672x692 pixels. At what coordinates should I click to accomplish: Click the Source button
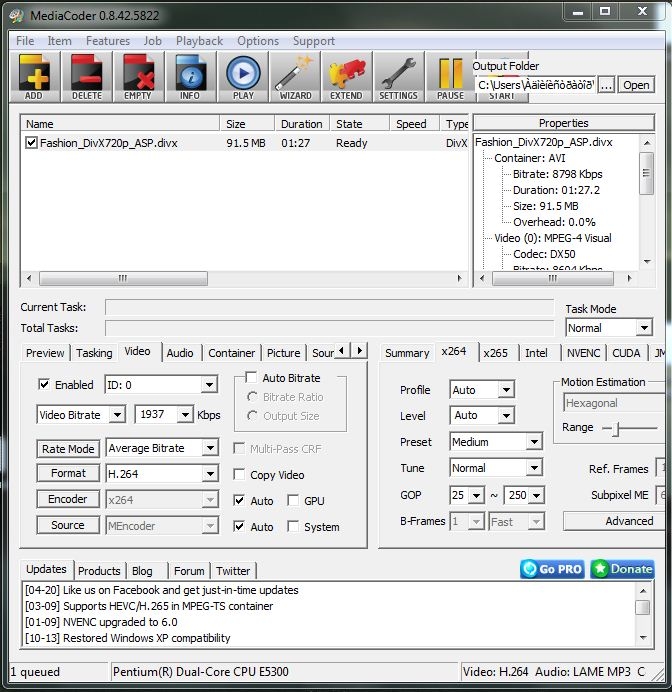(x=68, y=525)
